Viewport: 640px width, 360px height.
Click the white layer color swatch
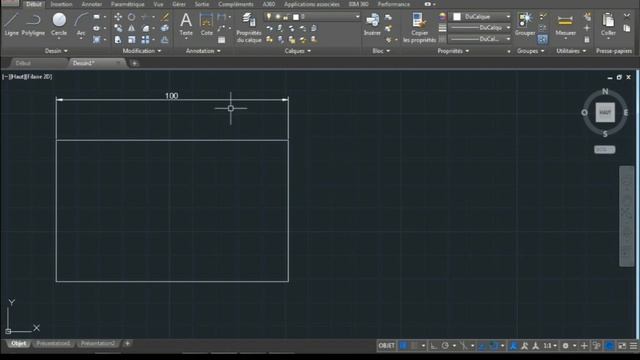(x=296, y=17)
